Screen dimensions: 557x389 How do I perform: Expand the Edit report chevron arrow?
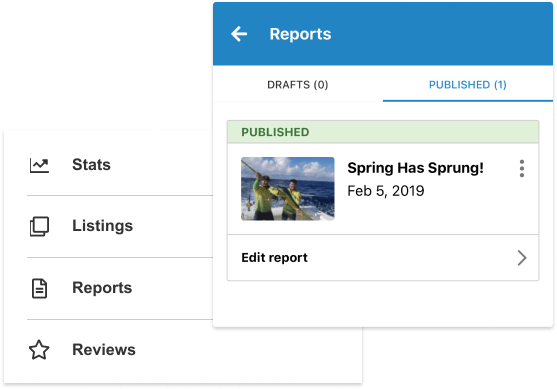(521, 258)
